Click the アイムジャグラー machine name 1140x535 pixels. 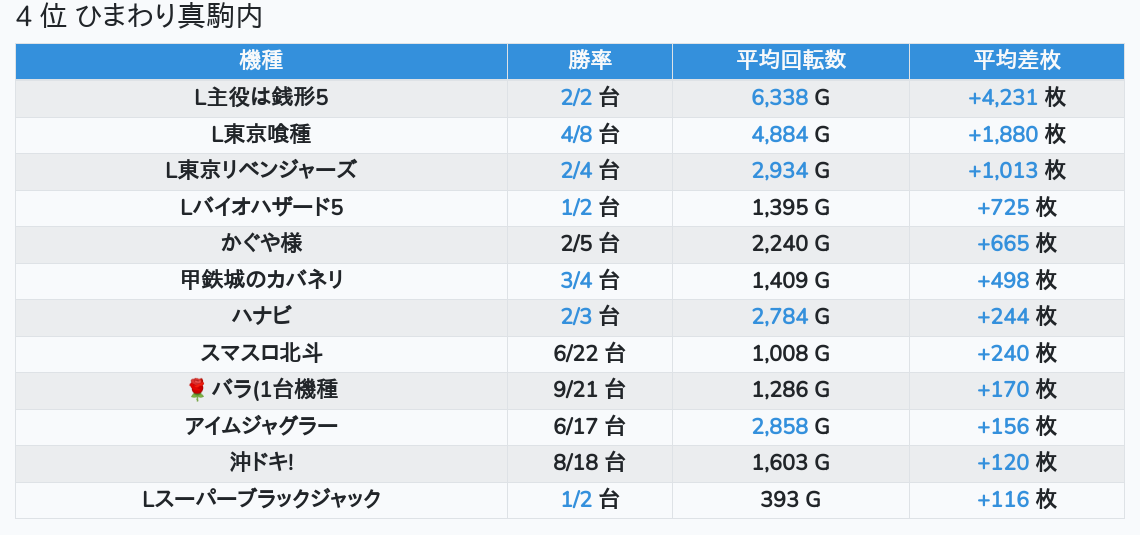click(x=261, y=426)
